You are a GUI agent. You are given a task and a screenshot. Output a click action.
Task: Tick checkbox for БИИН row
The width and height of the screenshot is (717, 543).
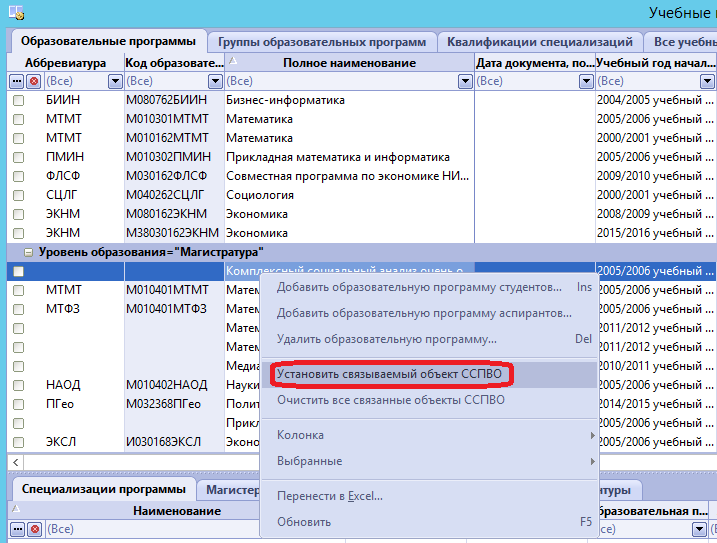pos(18,100)
